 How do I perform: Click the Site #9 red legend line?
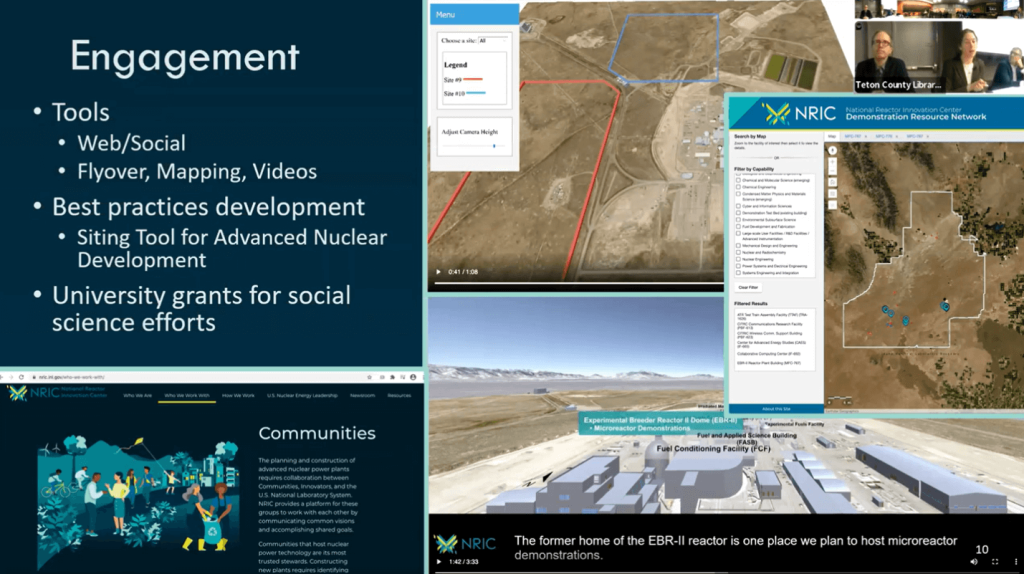[x=473, y=80]
